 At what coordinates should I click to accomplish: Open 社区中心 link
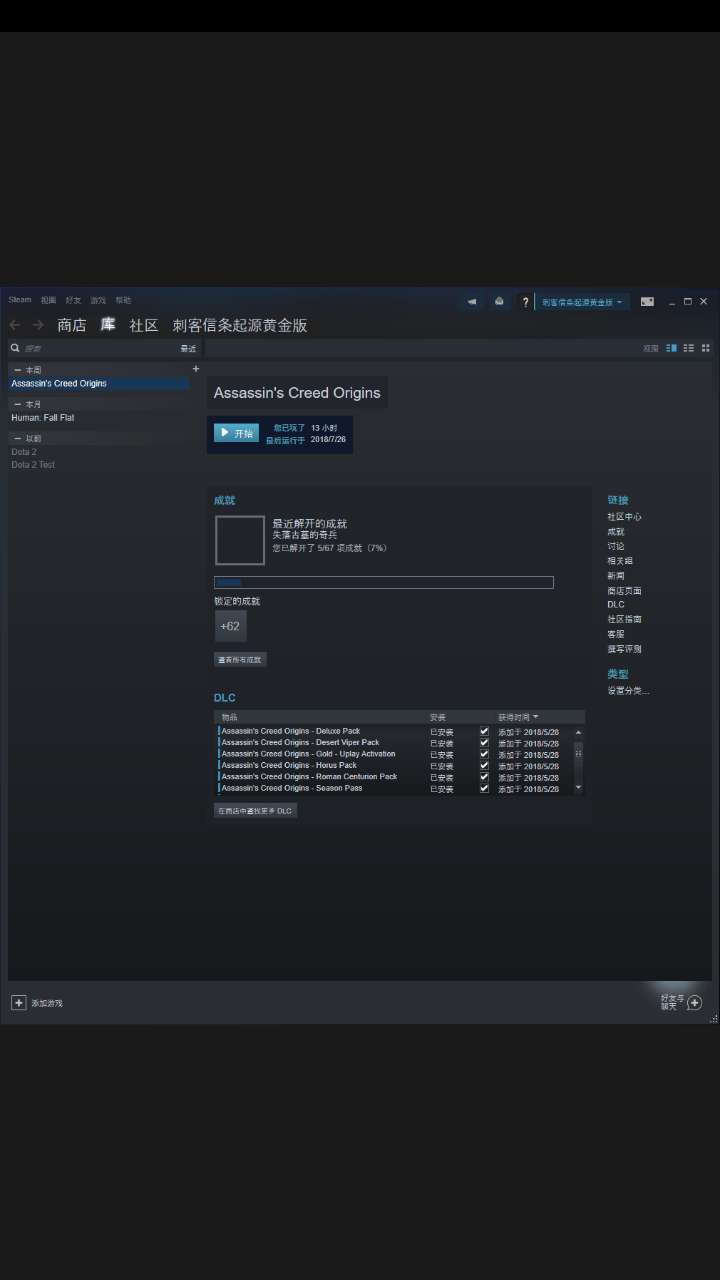point(624,517)
